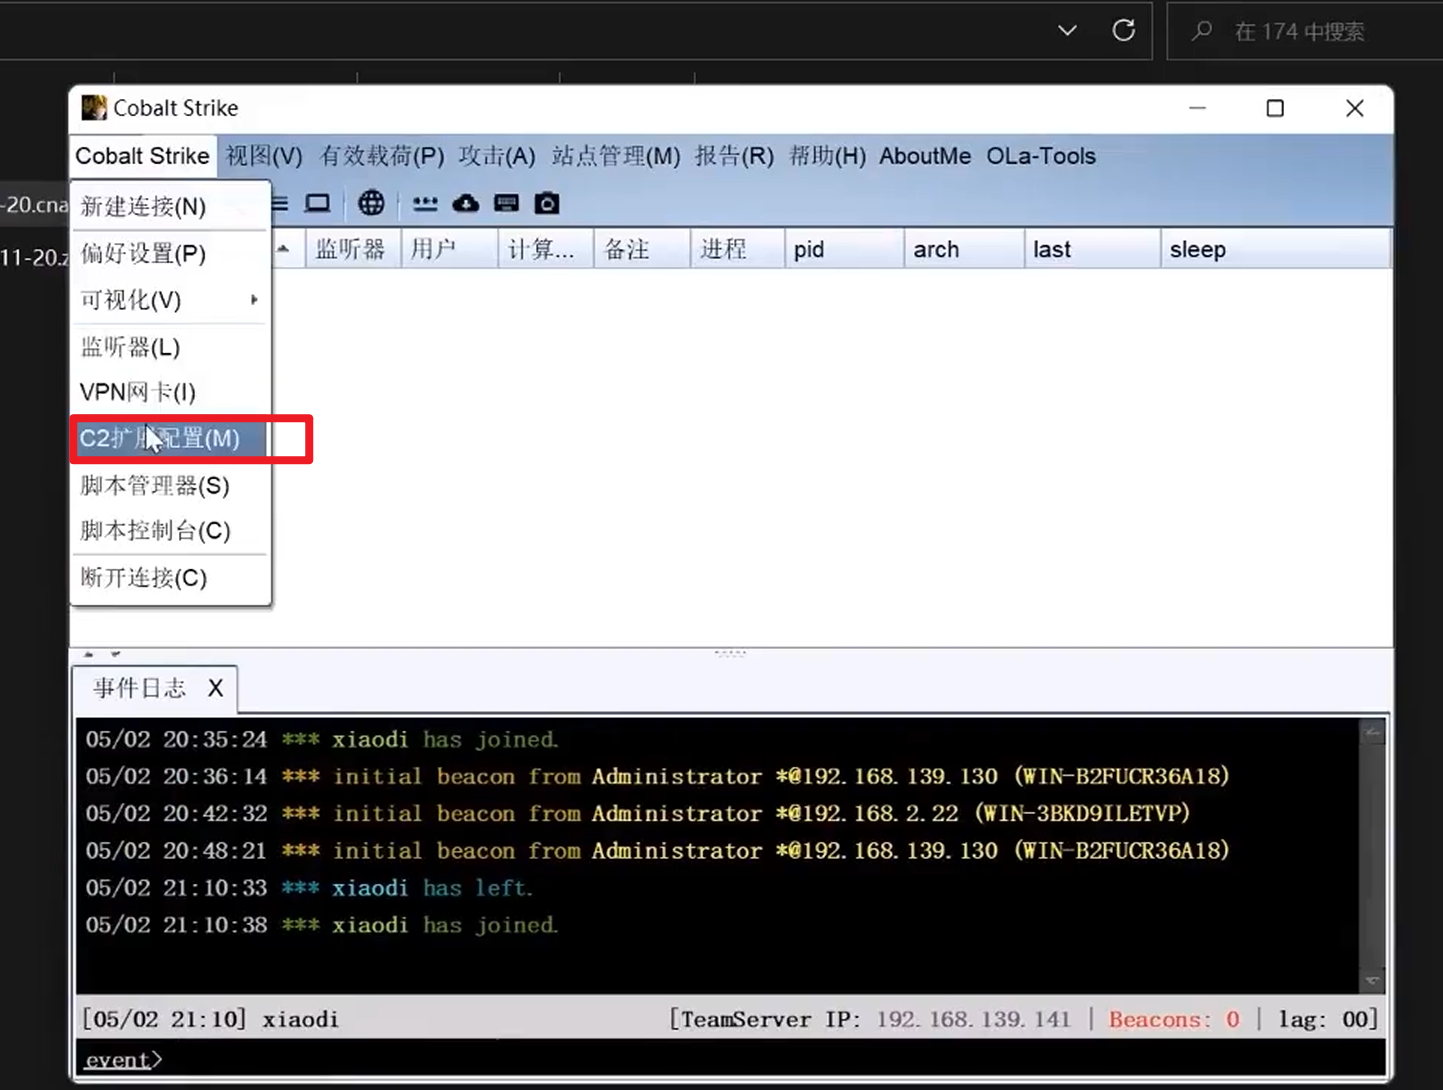Sort by the sleep column header

[x=1276, y=249]
